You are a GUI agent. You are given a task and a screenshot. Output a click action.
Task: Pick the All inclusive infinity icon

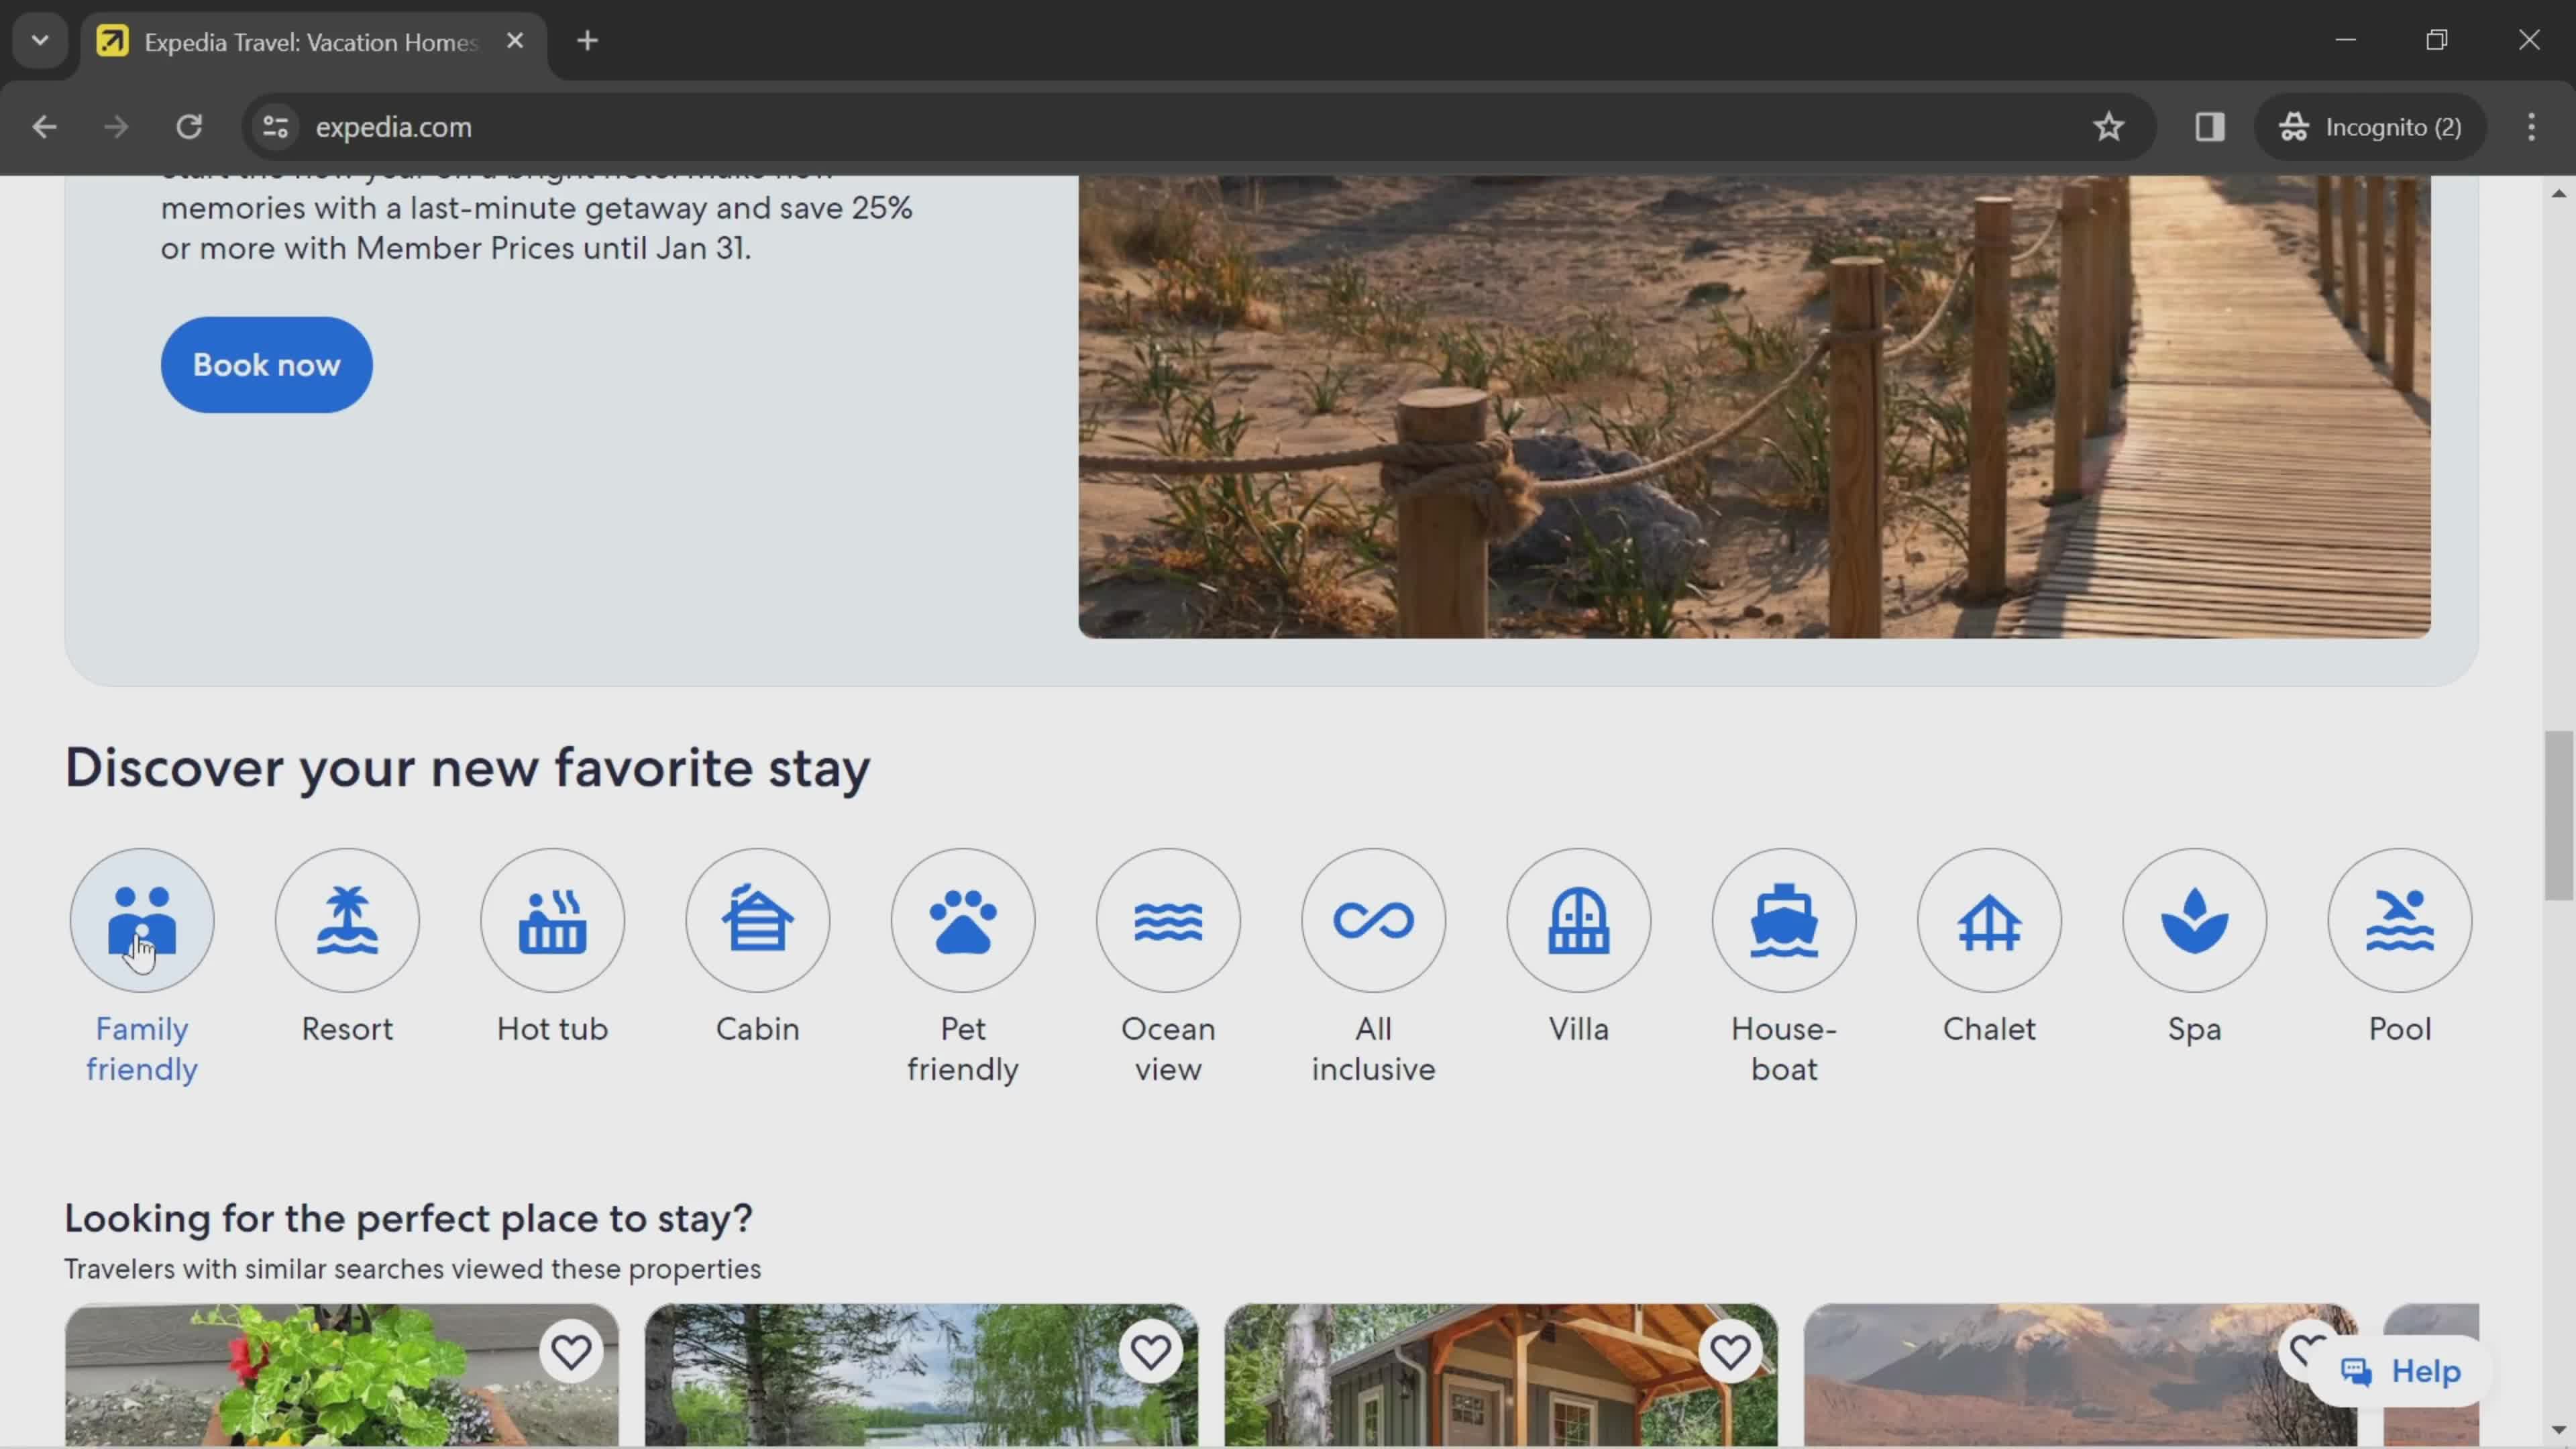[1374, 920]
